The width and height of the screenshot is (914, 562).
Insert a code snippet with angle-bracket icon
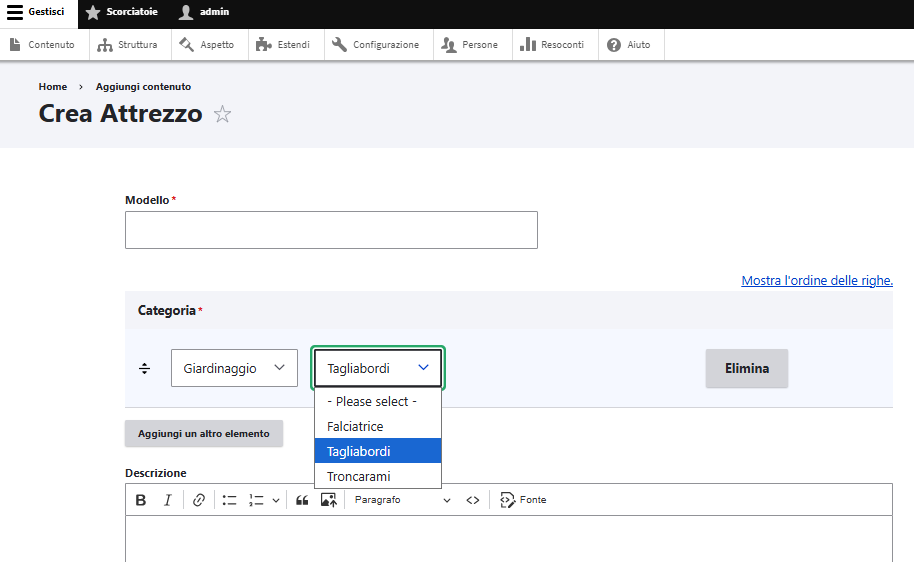473,500
